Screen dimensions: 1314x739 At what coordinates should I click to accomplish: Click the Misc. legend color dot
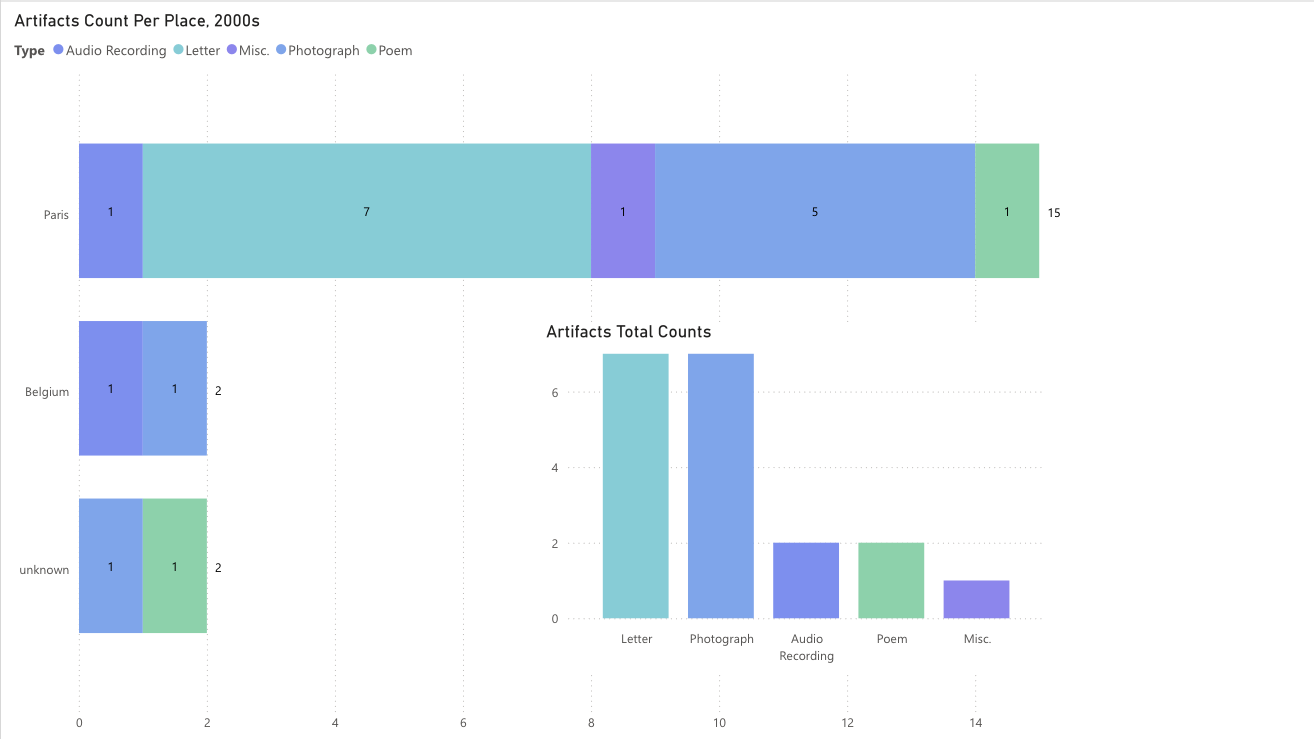232,50
